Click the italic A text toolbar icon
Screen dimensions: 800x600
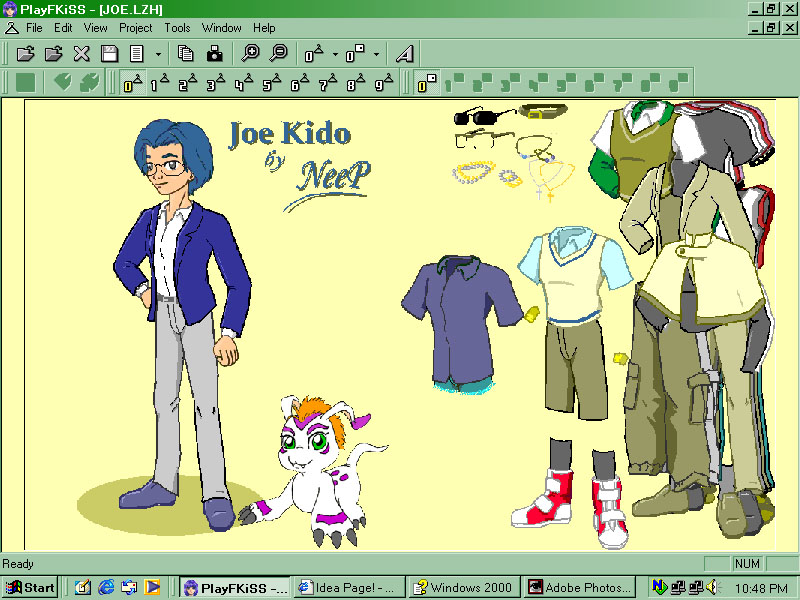click(x=405, y=53)
